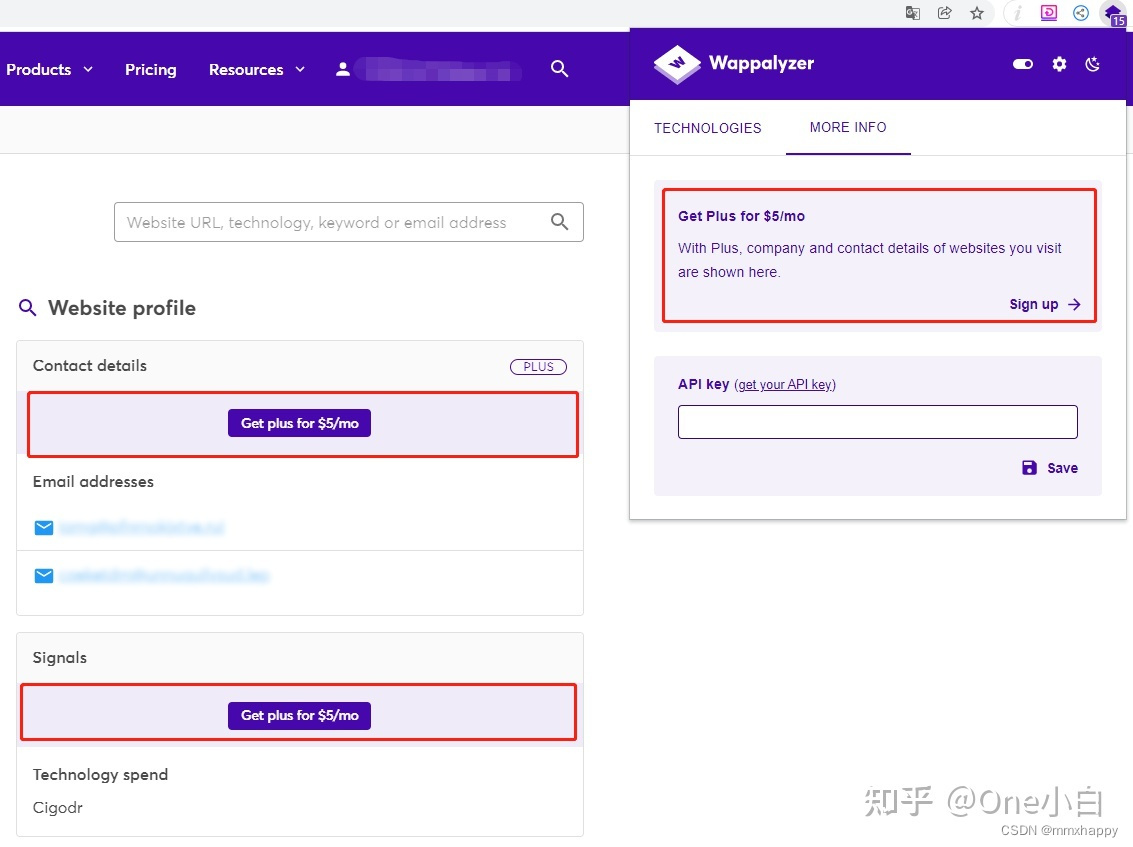Expand the Resources menu

[x=255, y=69]
